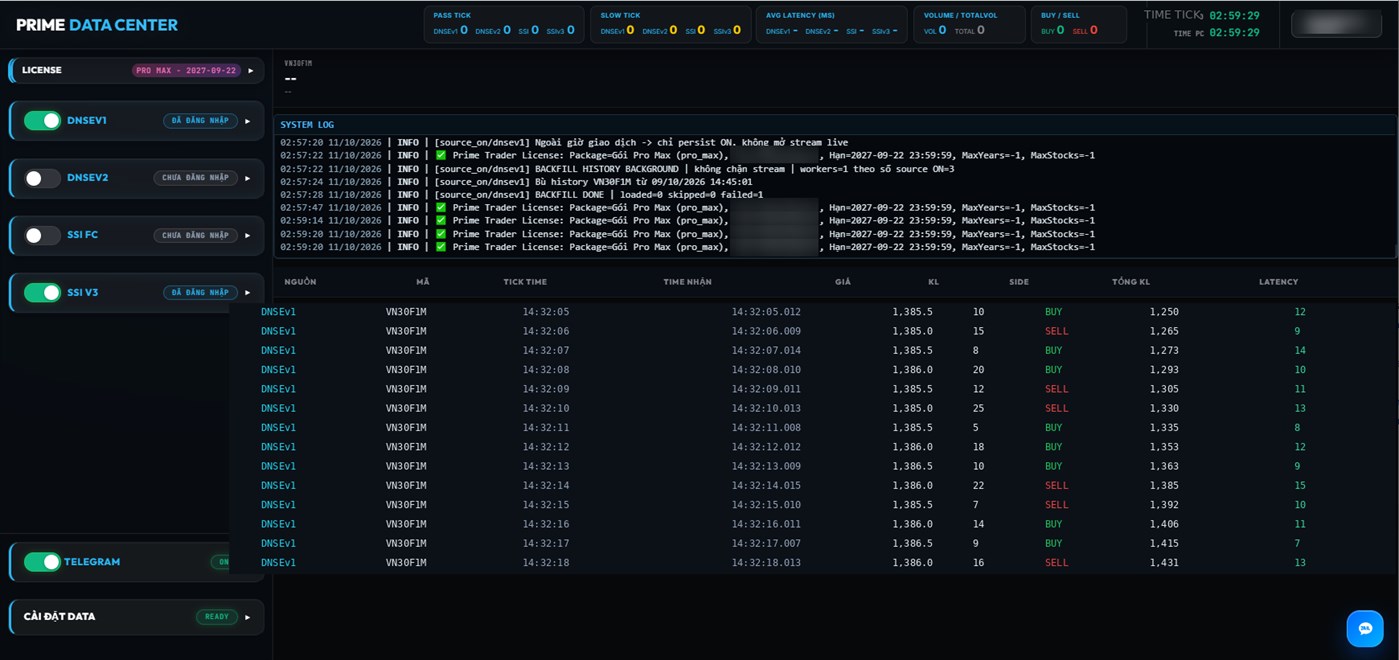Click green checkmark in 02:57:47 log line
This screenshot has height=660, width=1399.
[x=440, y=208]
